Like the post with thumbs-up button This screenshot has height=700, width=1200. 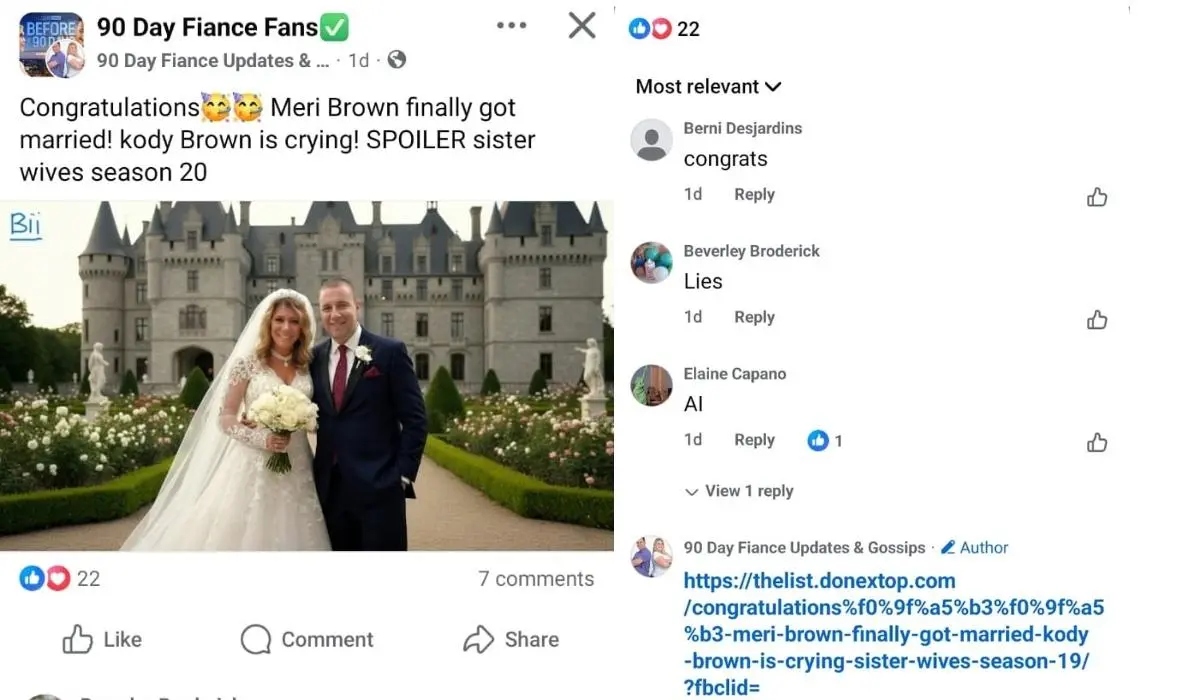point(102,639)
